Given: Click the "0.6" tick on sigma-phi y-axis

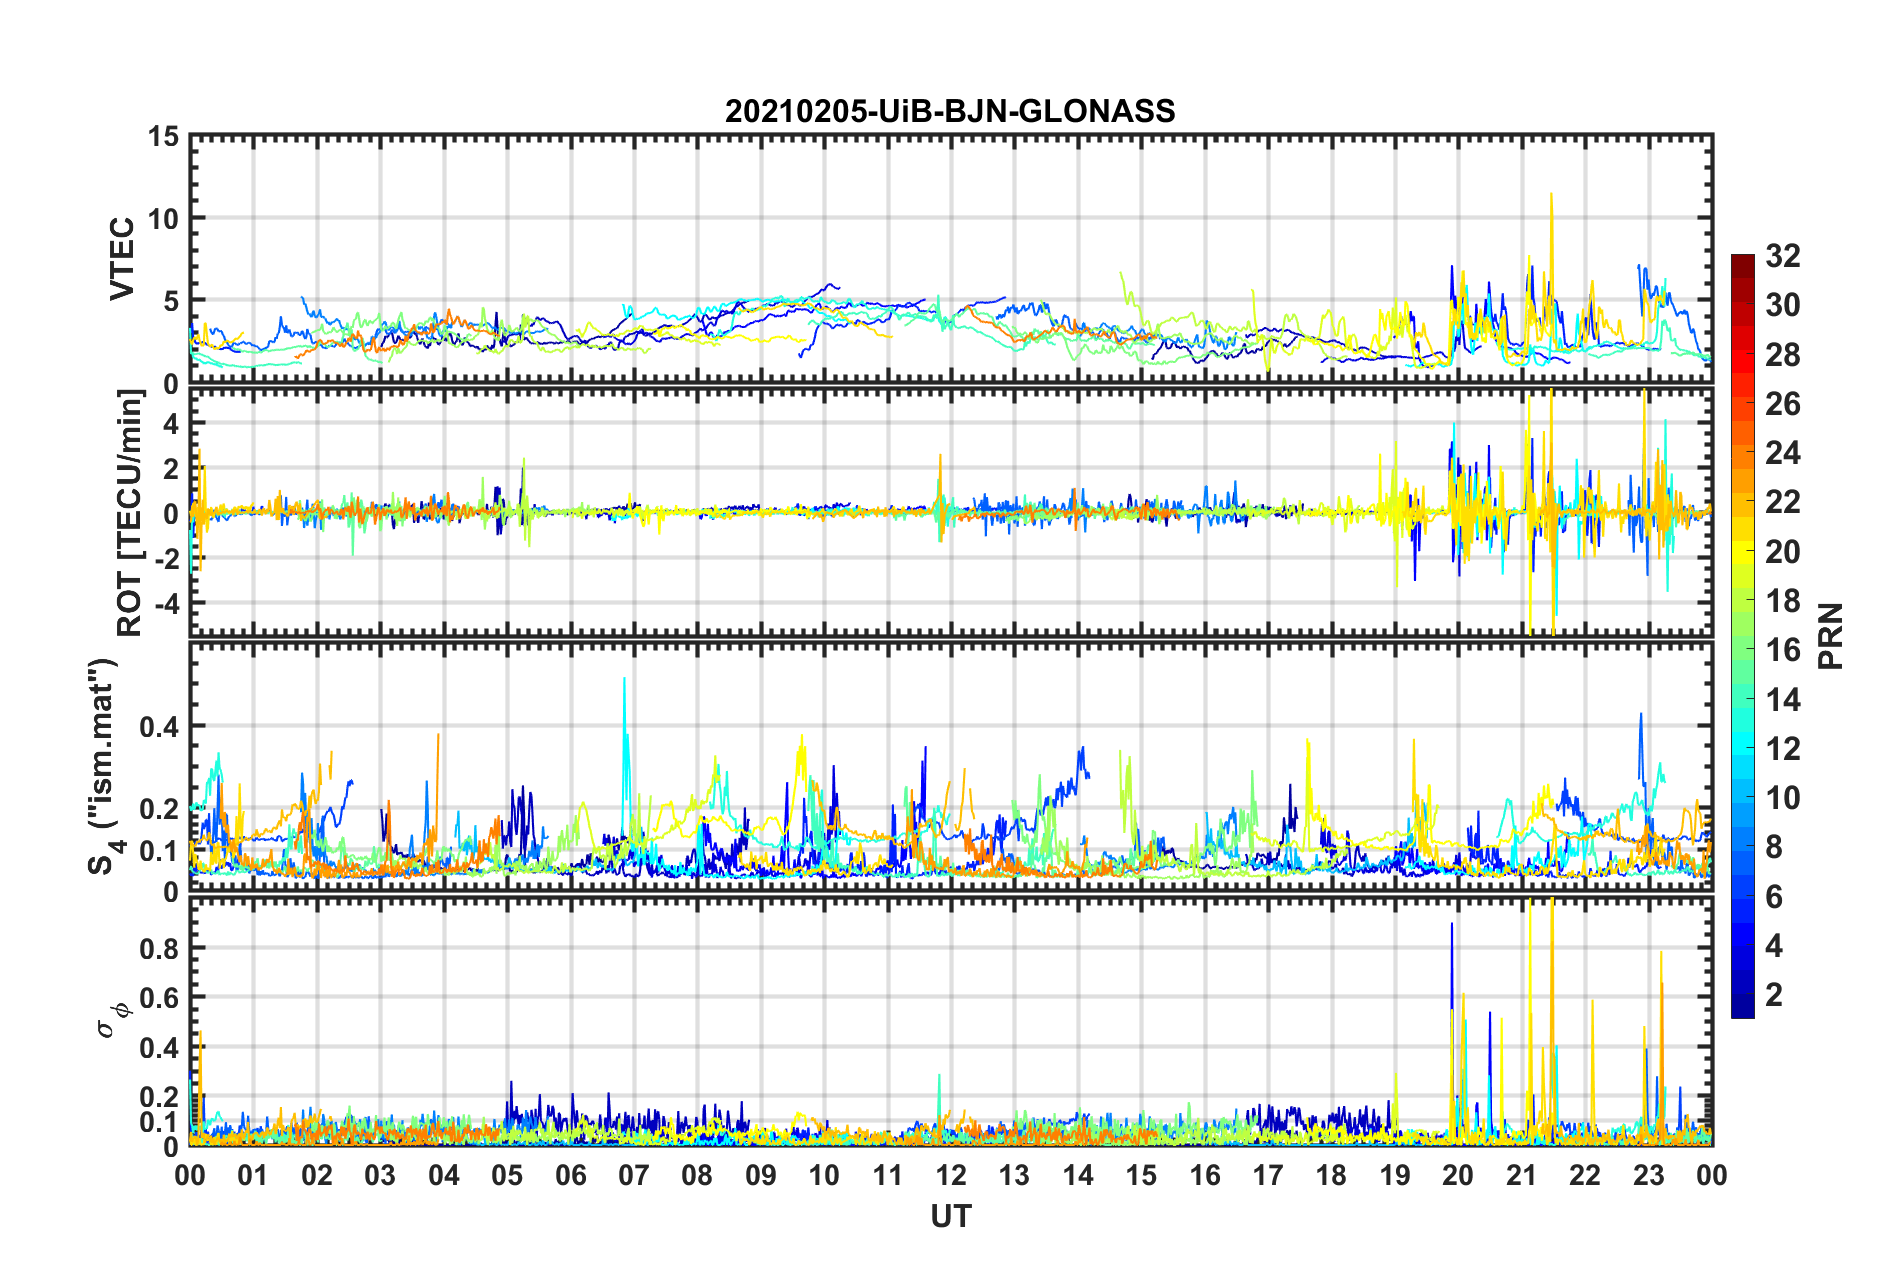Looking at the screenshot, I should click(160, 998).
